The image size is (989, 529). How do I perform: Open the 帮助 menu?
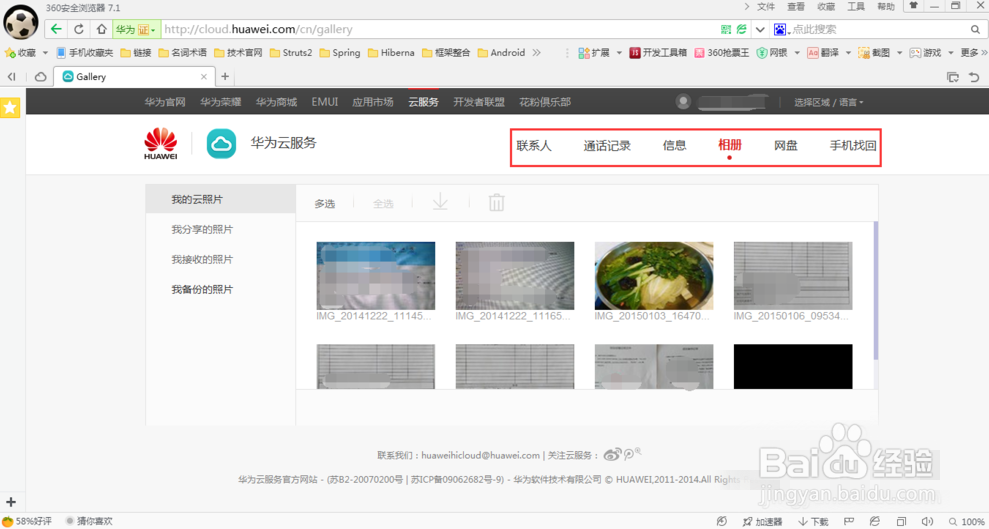(x=886, y=7)
